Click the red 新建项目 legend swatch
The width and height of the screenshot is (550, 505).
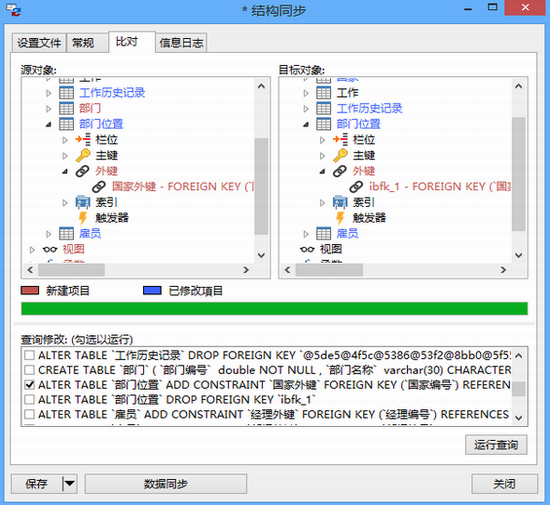[30, 290]
